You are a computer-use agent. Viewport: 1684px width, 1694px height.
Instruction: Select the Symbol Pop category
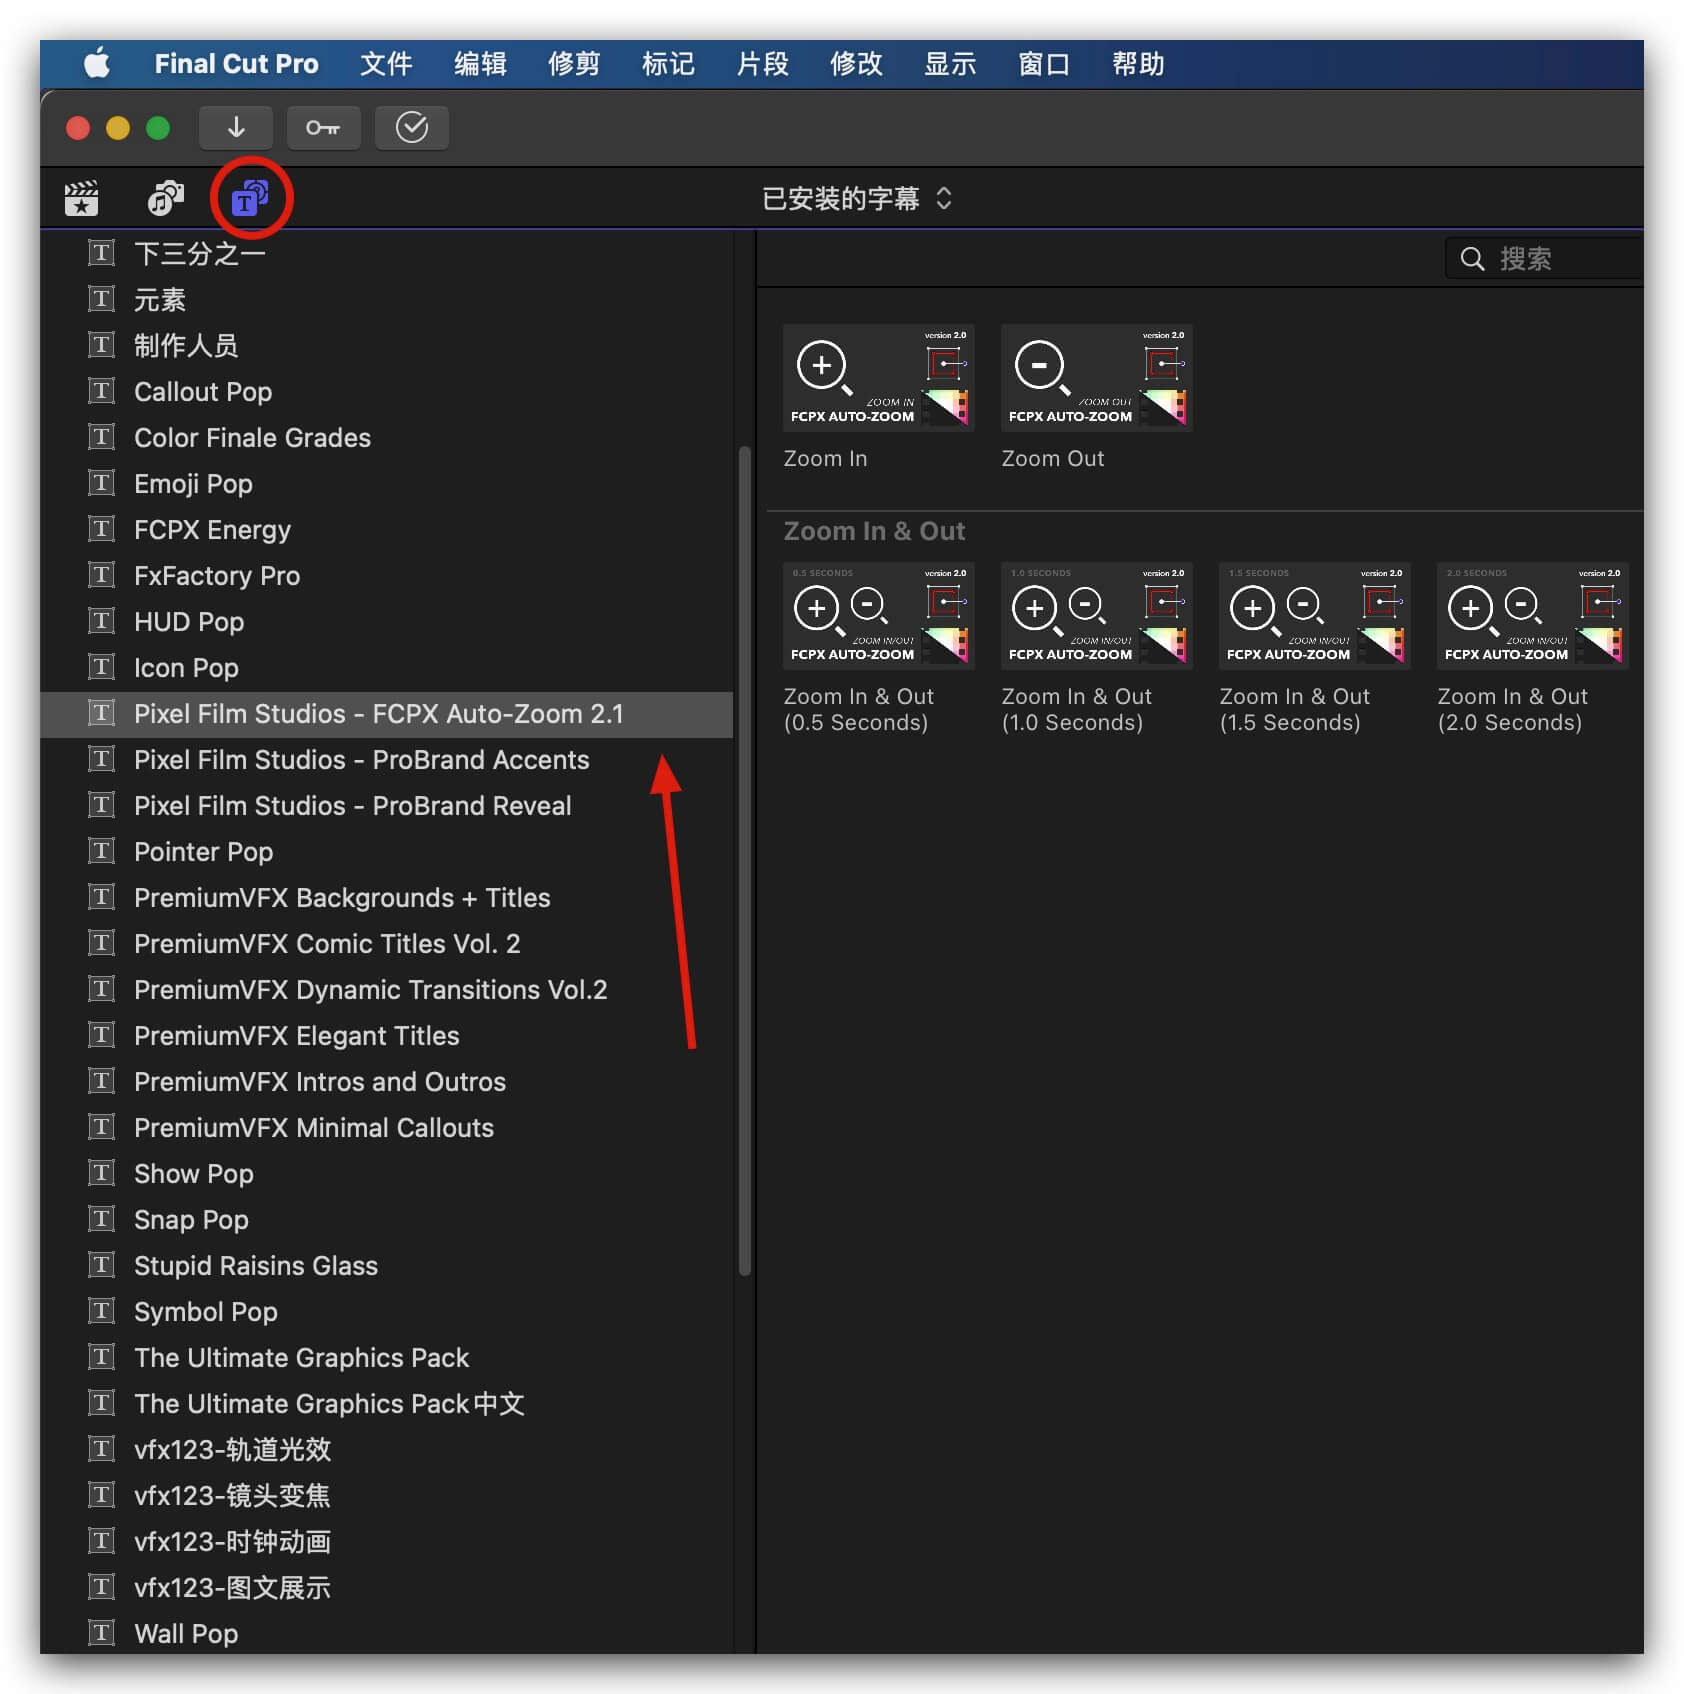click(x=386, y=1312)
